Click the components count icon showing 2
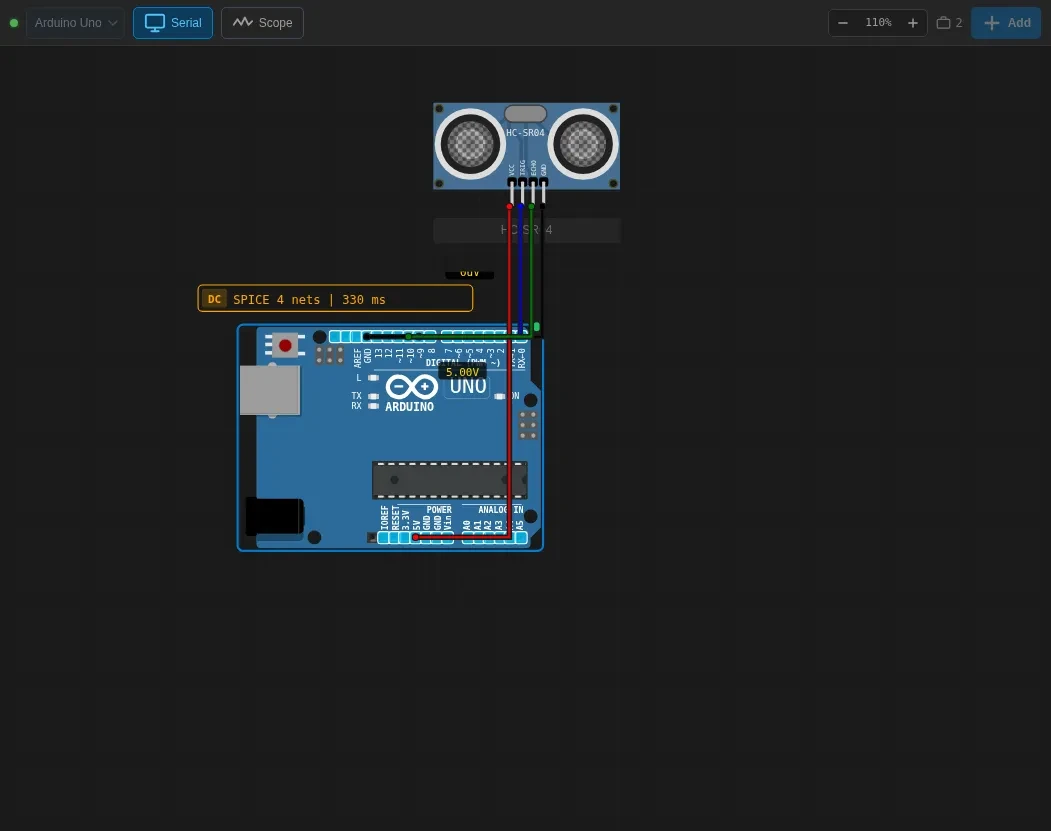The height and width of the screenshot is (831, 1051). click(x=949, y=23)
